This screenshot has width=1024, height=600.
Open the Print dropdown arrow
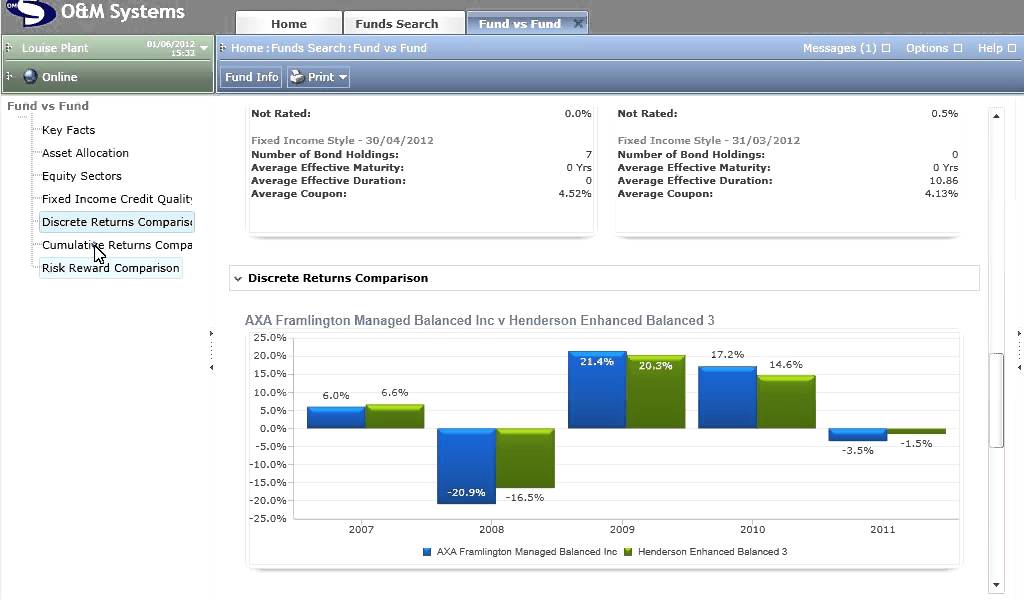[x=343, y=77]
